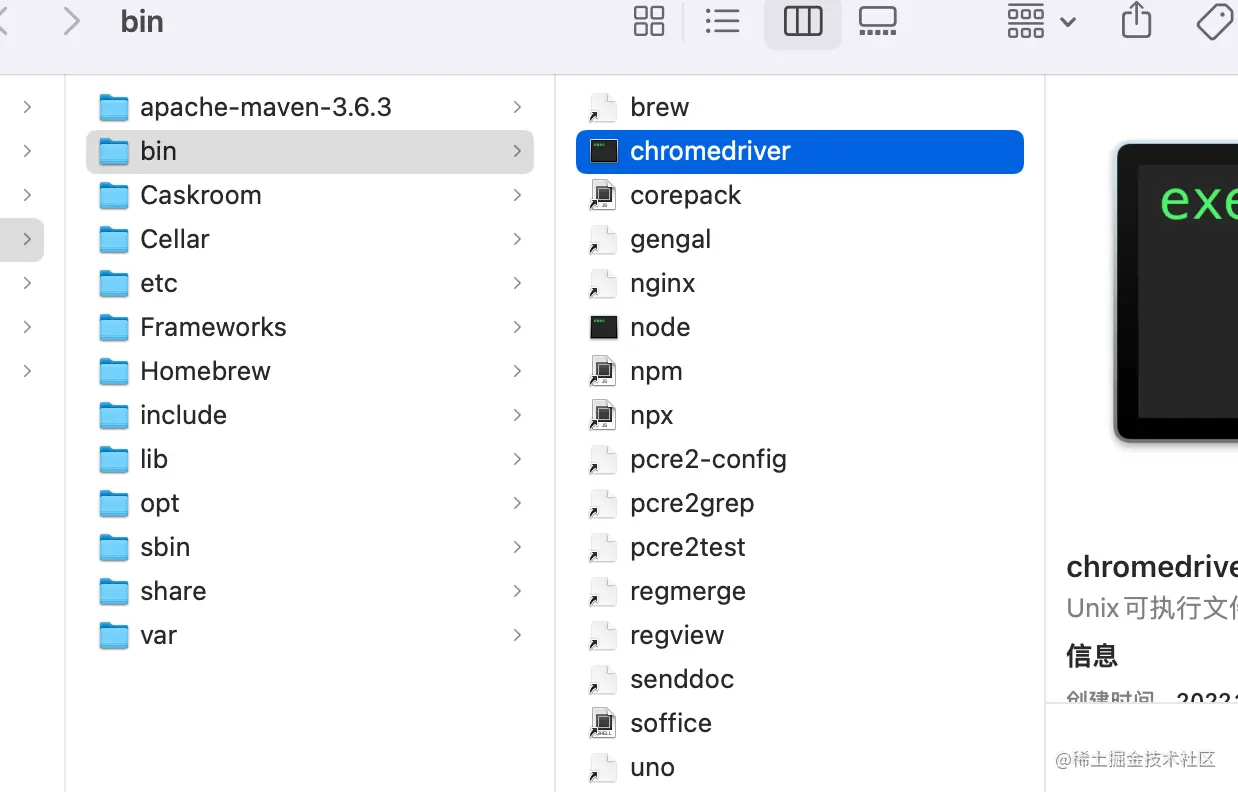Expand the apache-maven-3.6.3 folder chevron
Screen dimensions: 1238x792
tap(517, 107)
